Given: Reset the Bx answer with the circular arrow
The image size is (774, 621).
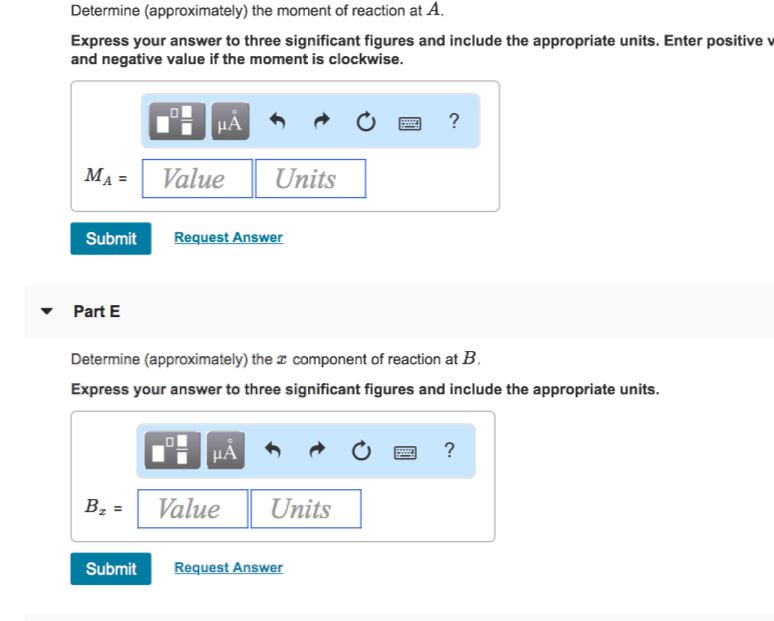Looking at the screenshot, I should pos(361,452).
